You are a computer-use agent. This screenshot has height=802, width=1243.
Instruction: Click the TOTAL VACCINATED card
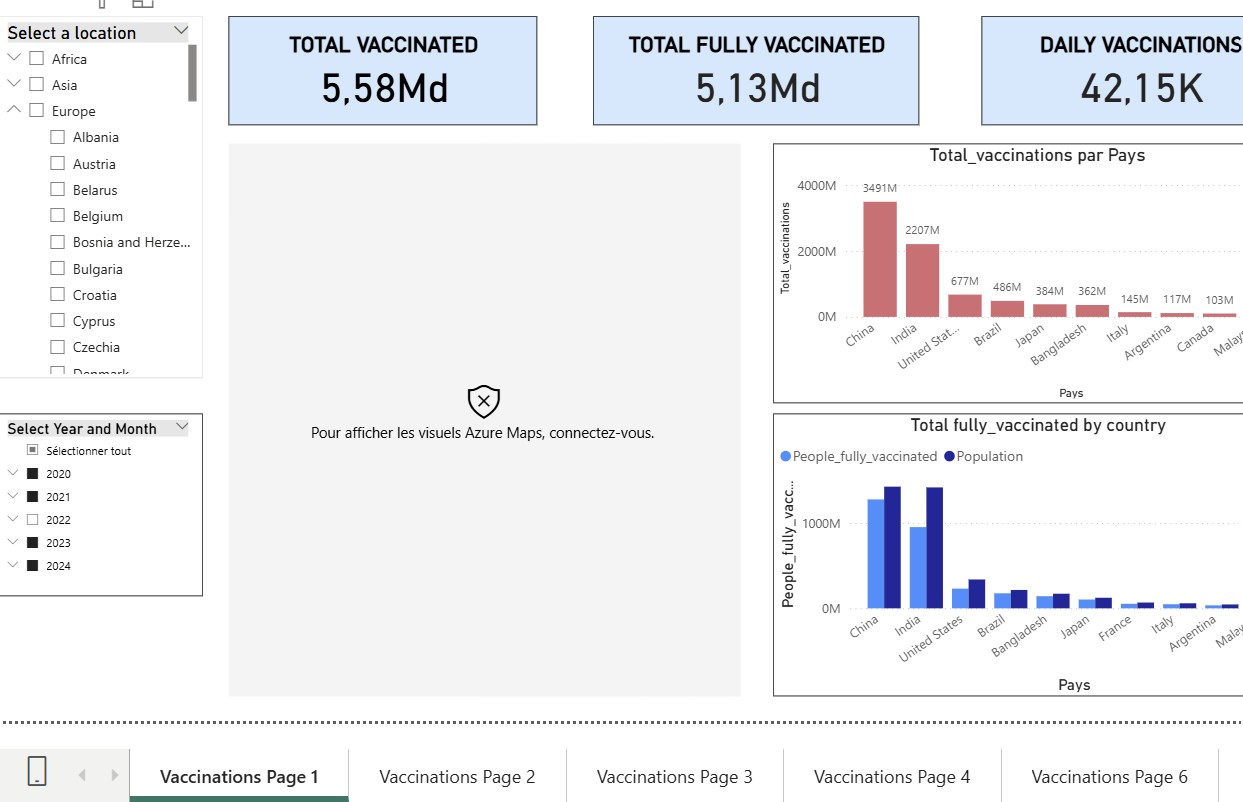tap(383, 70)
